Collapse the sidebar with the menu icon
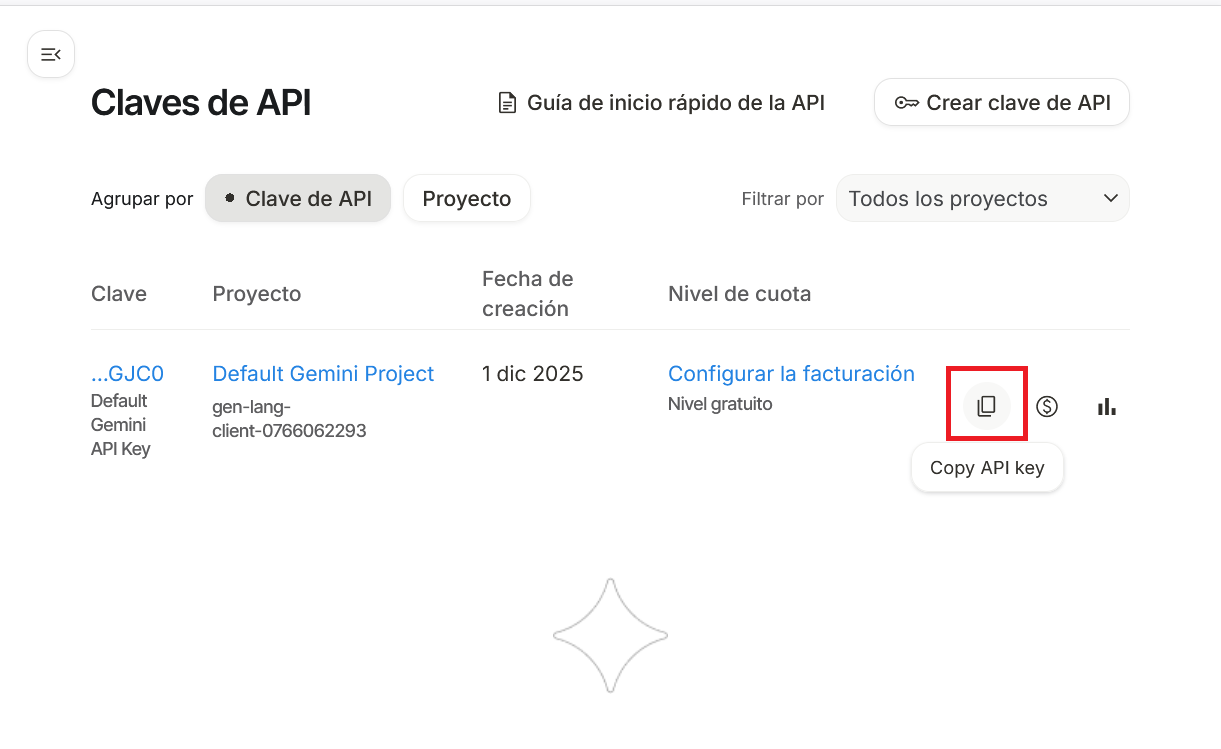This screenshot has width=1221, height=749. [x=51, y=54]
